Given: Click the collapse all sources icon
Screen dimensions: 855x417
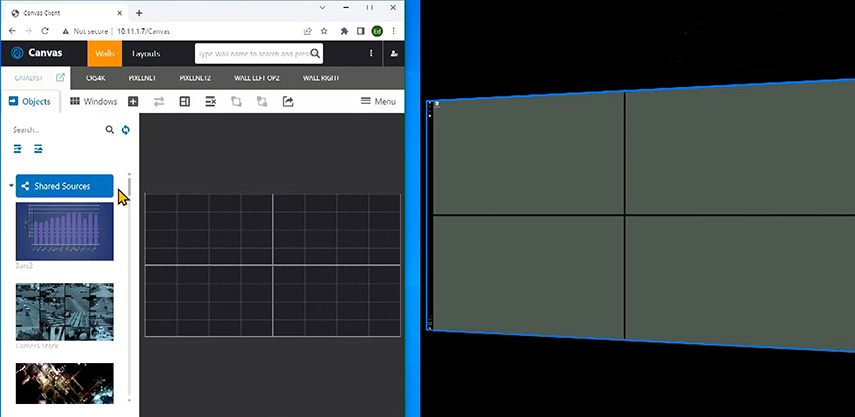Looking at the screenshot, I should coord(38,149).
